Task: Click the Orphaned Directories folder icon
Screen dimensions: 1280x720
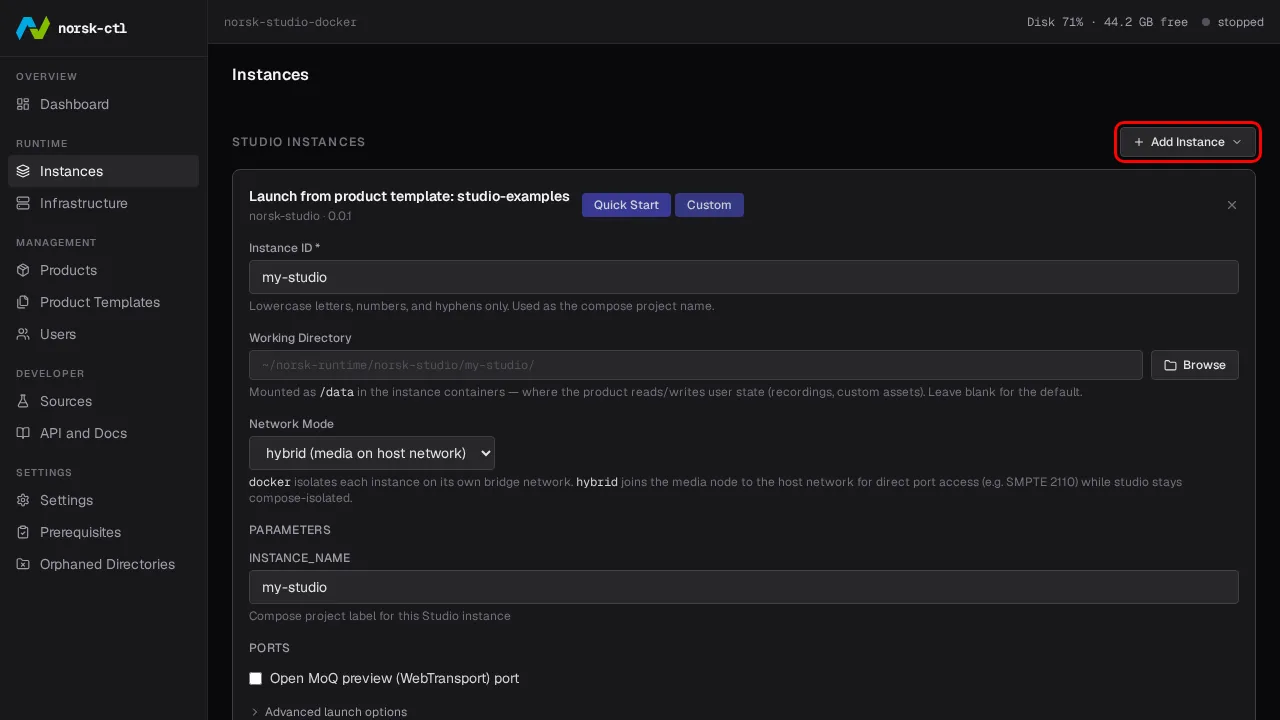Action: 23,564
